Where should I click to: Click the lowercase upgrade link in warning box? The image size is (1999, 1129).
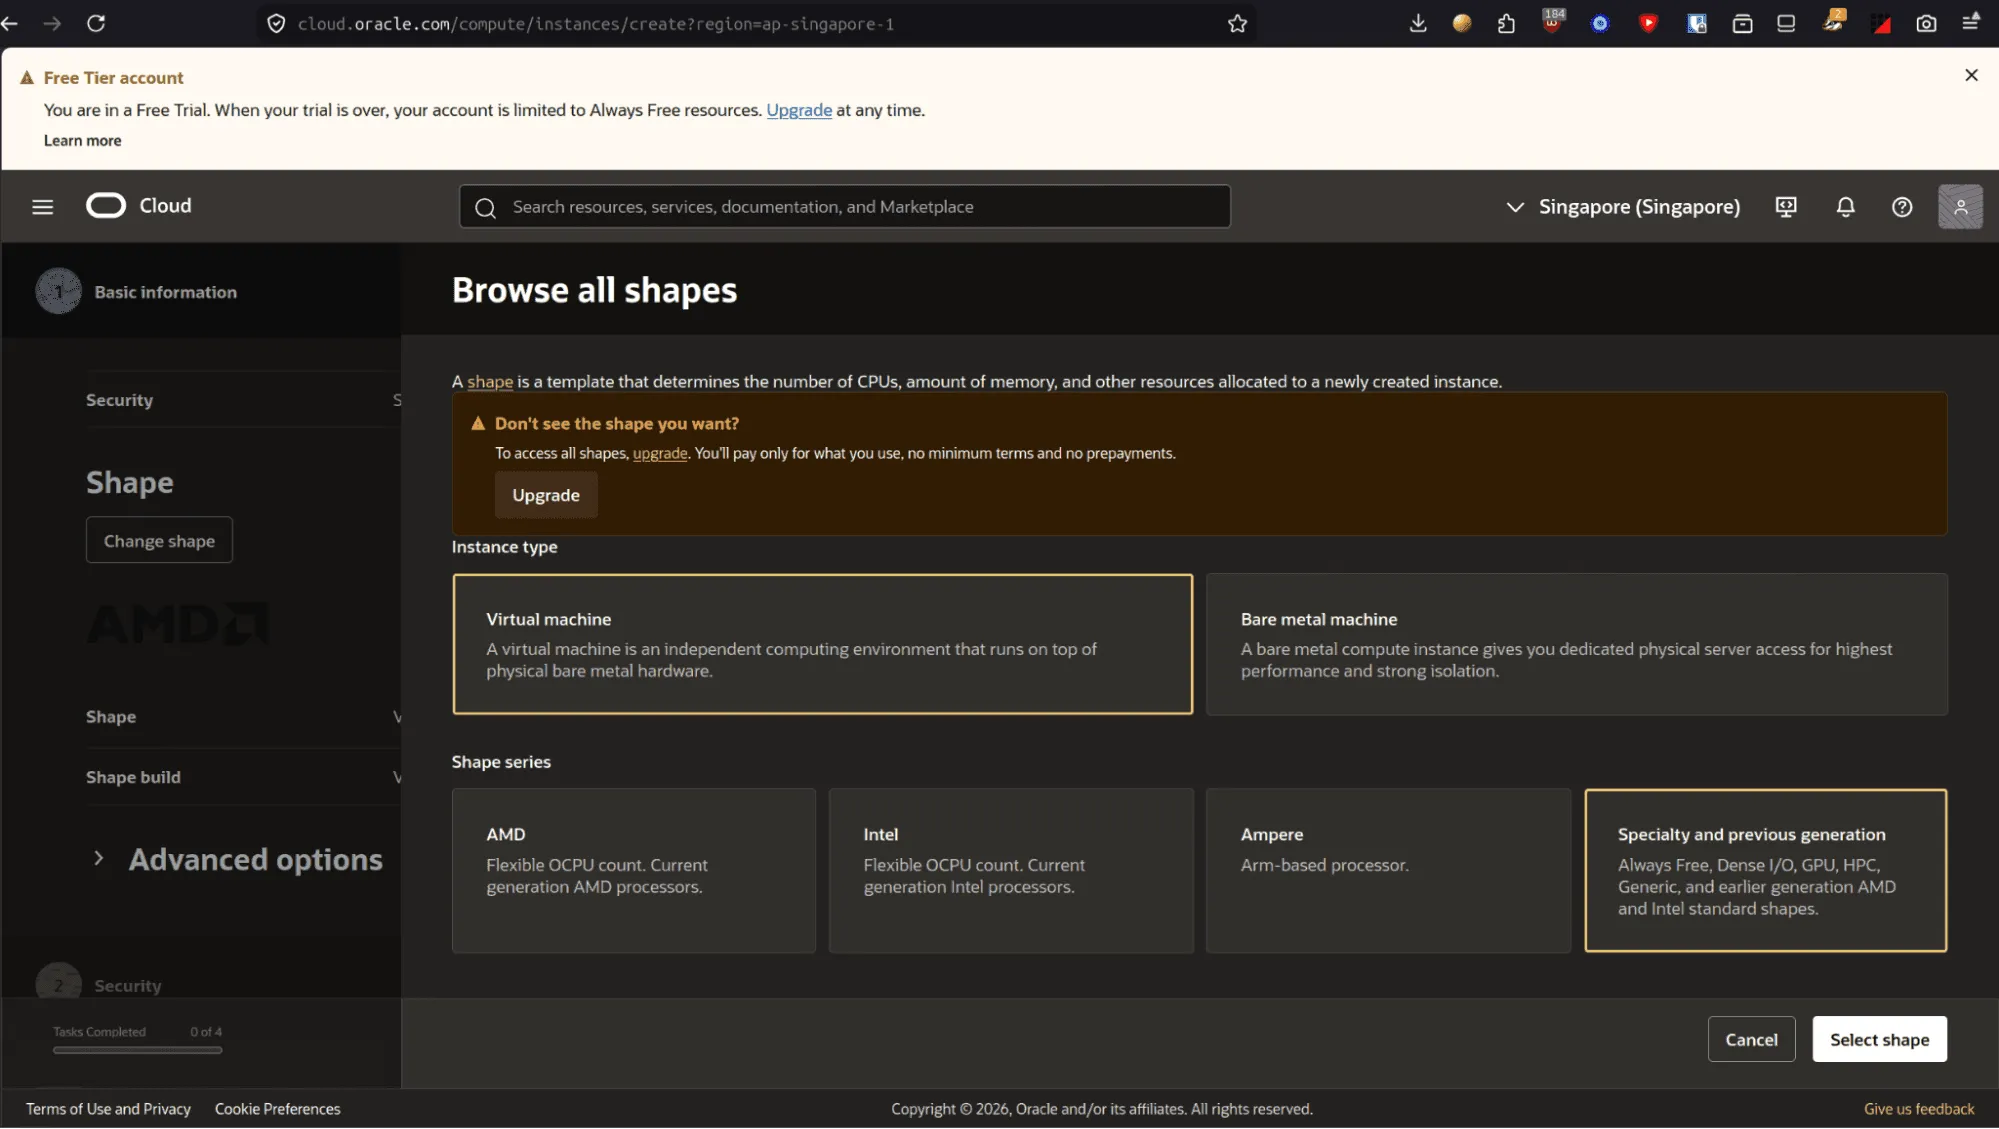pos(660,453)
